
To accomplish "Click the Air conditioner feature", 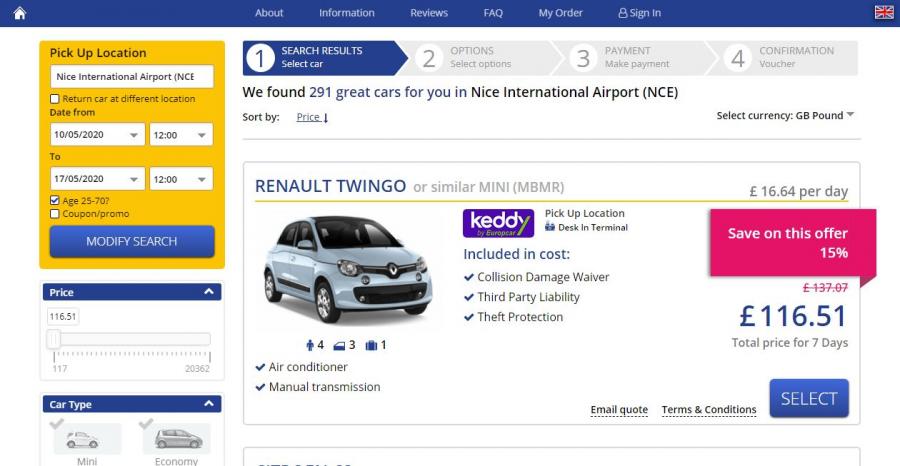I will click(x=301, y=367).
